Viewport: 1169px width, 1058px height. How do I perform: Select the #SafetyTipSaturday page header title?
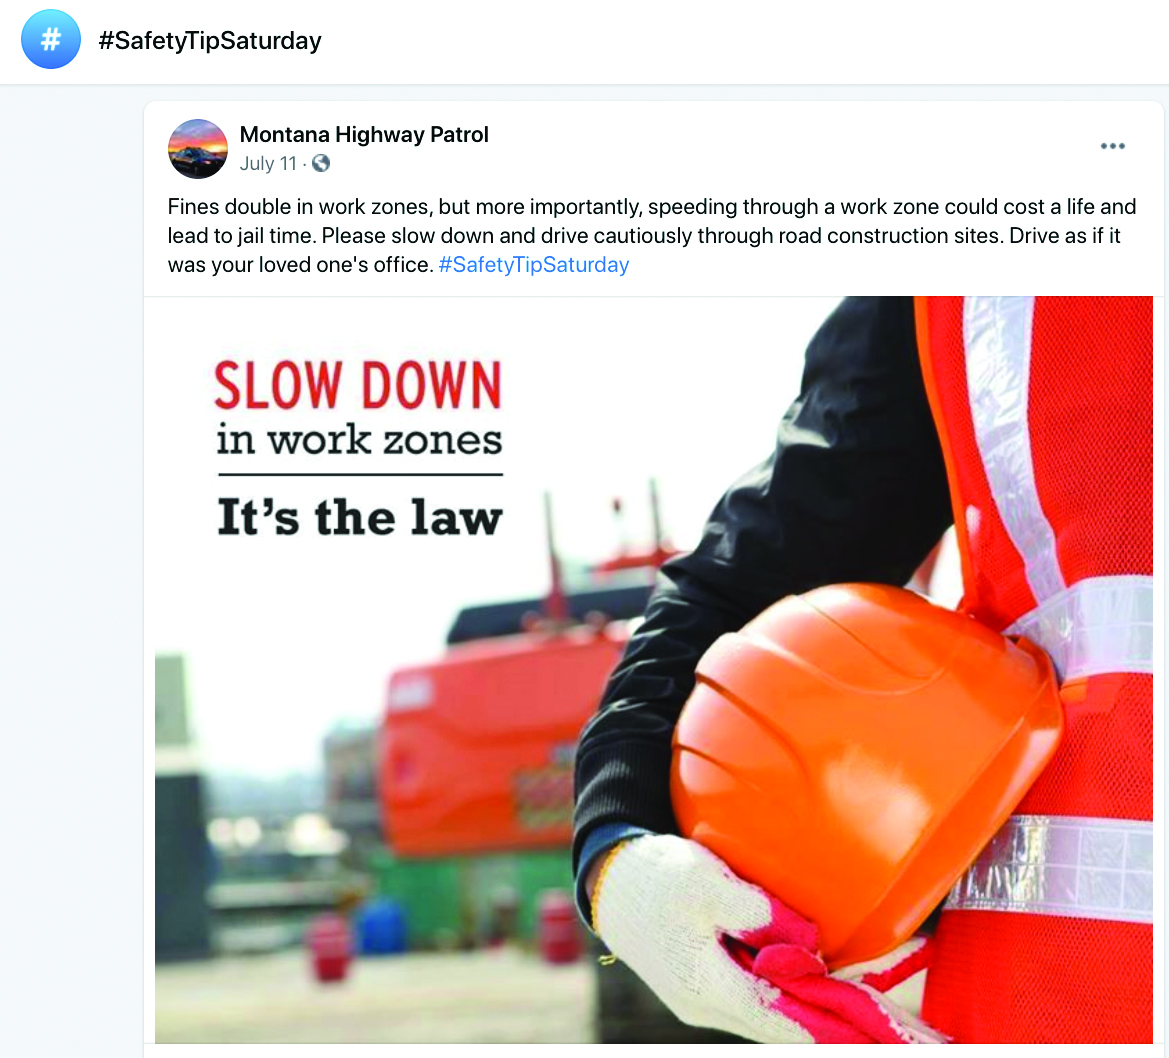pos(209,40)
